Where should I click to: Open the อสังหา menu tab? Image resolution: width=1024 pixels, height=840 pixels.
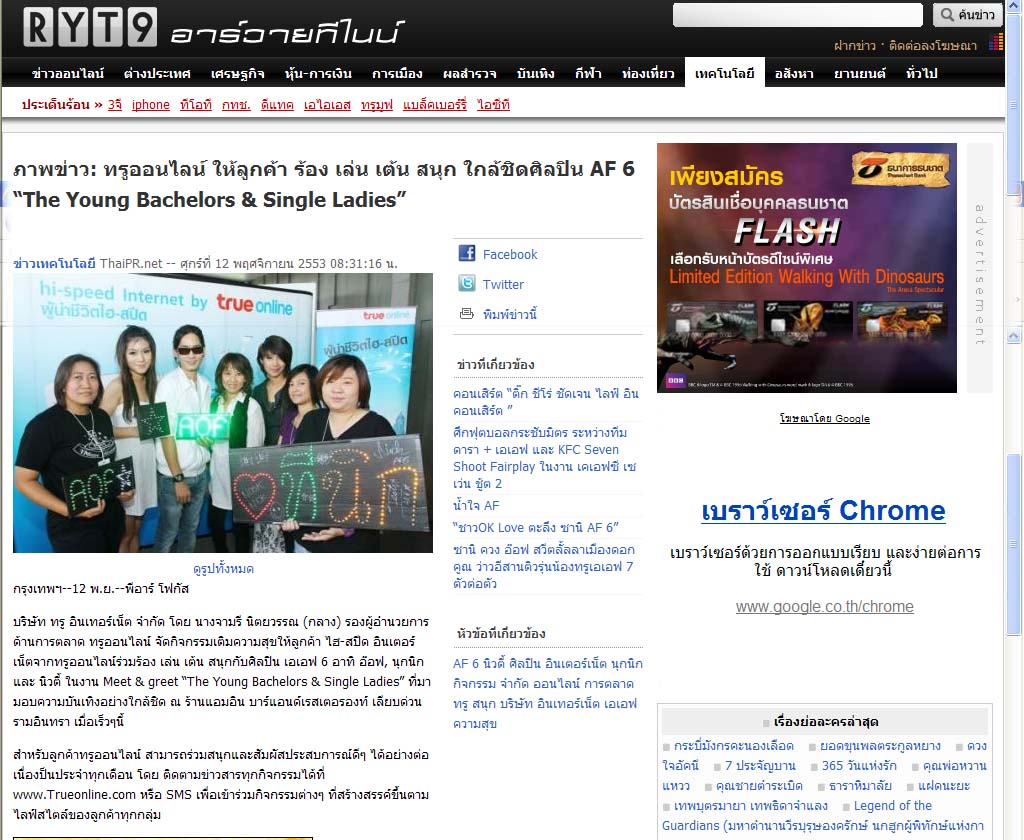(794, 73)
